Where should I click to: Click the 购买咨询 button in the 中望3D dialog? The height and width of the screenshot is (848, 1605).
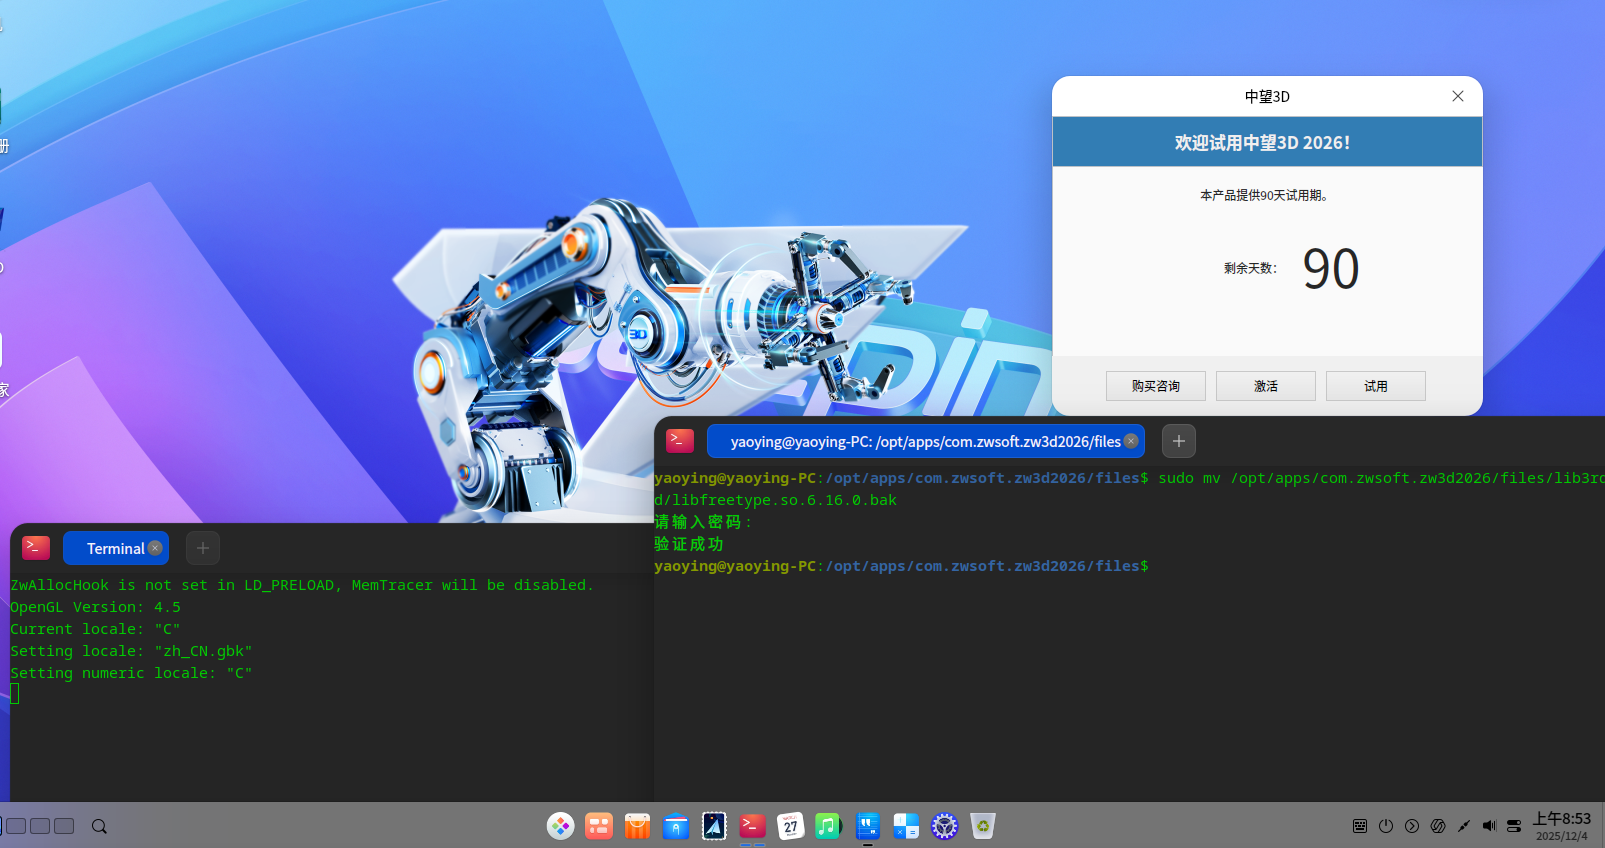(1155, 386)
